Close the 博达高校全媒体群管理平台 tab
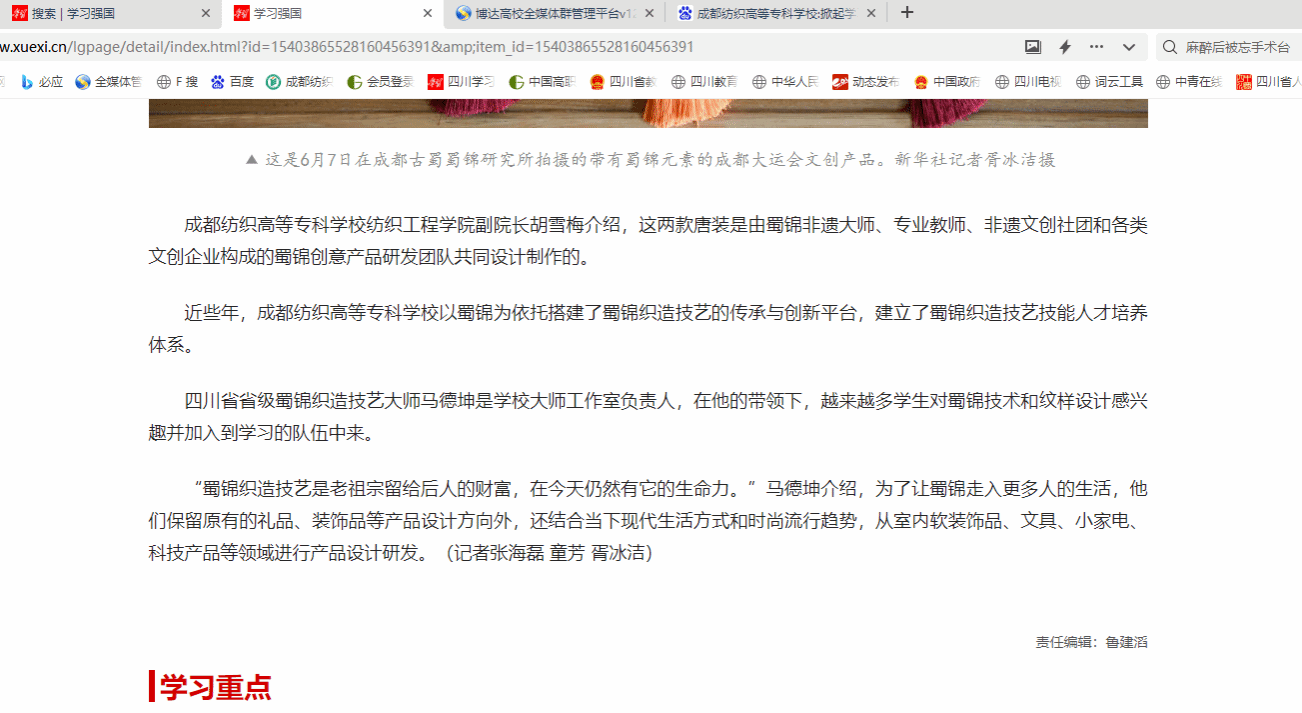The width and height of the screenshot is (1302, 713). pos(649,13)
